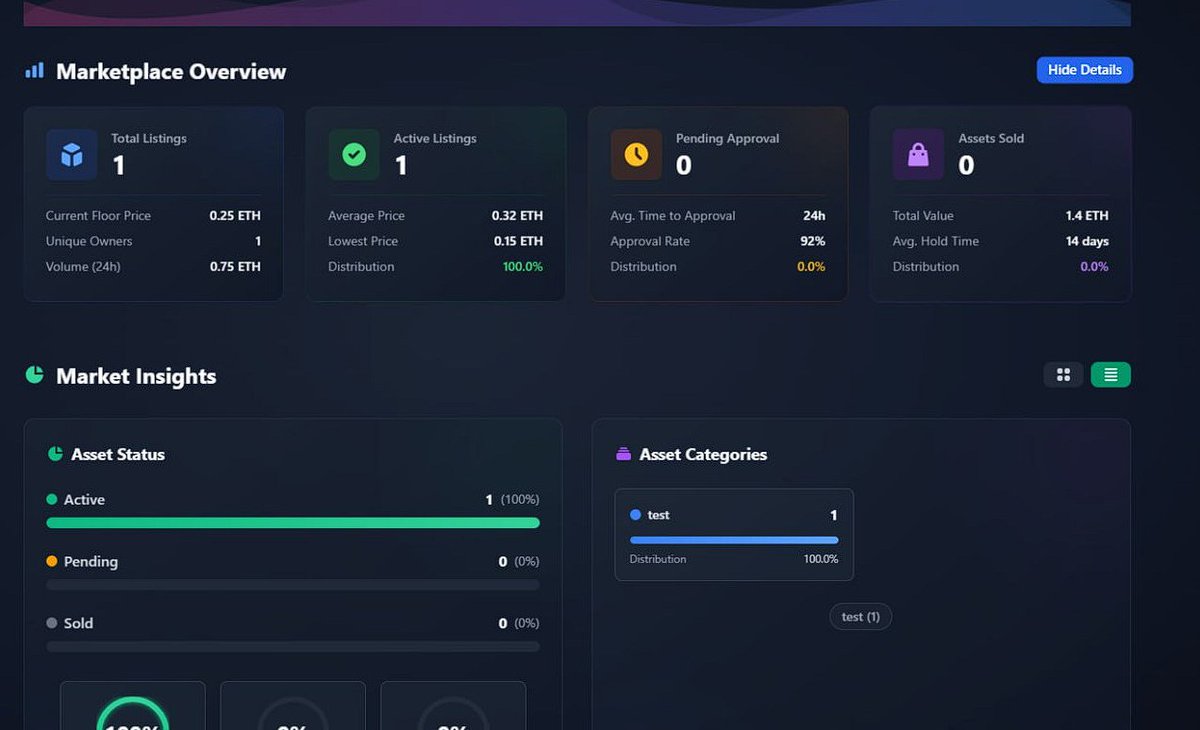The height and width of the screenshot is (730, 1200).
Task: Click the Asset Status pie icon
Action: tap(55, 454)
